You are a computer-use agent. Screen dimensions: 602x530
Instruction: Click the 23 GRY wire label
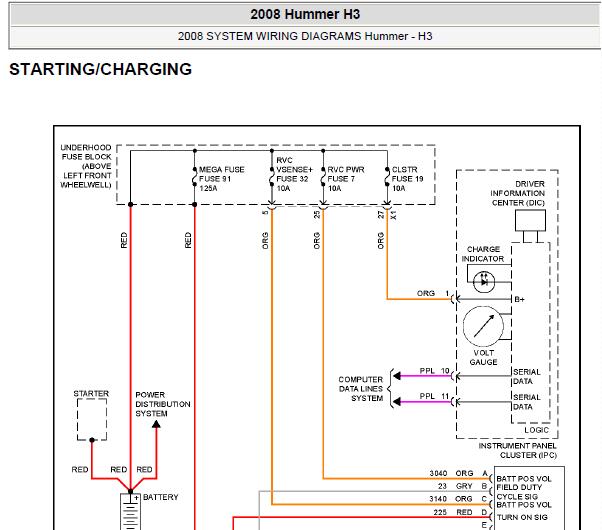point(455,486)
